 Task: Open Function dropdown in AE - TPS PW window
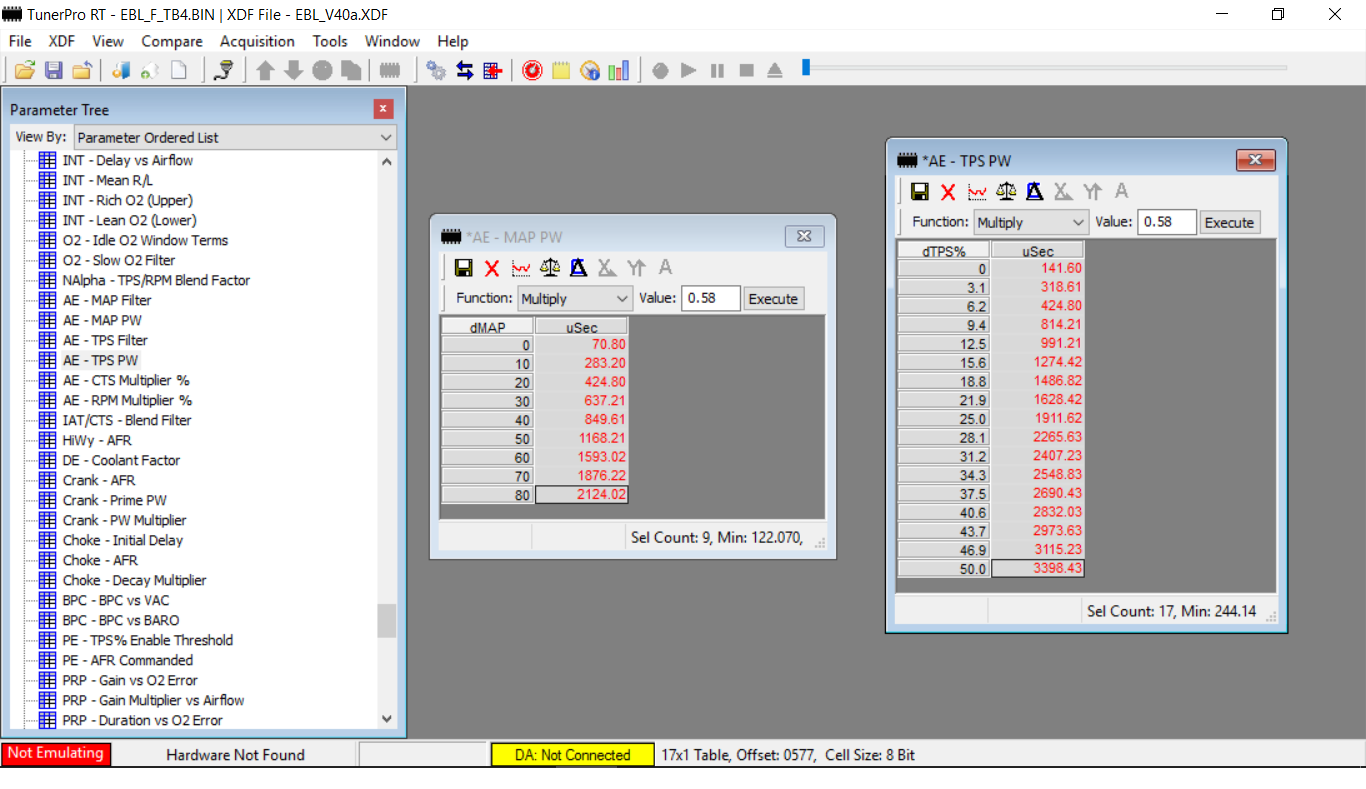tap(1030, 222)
